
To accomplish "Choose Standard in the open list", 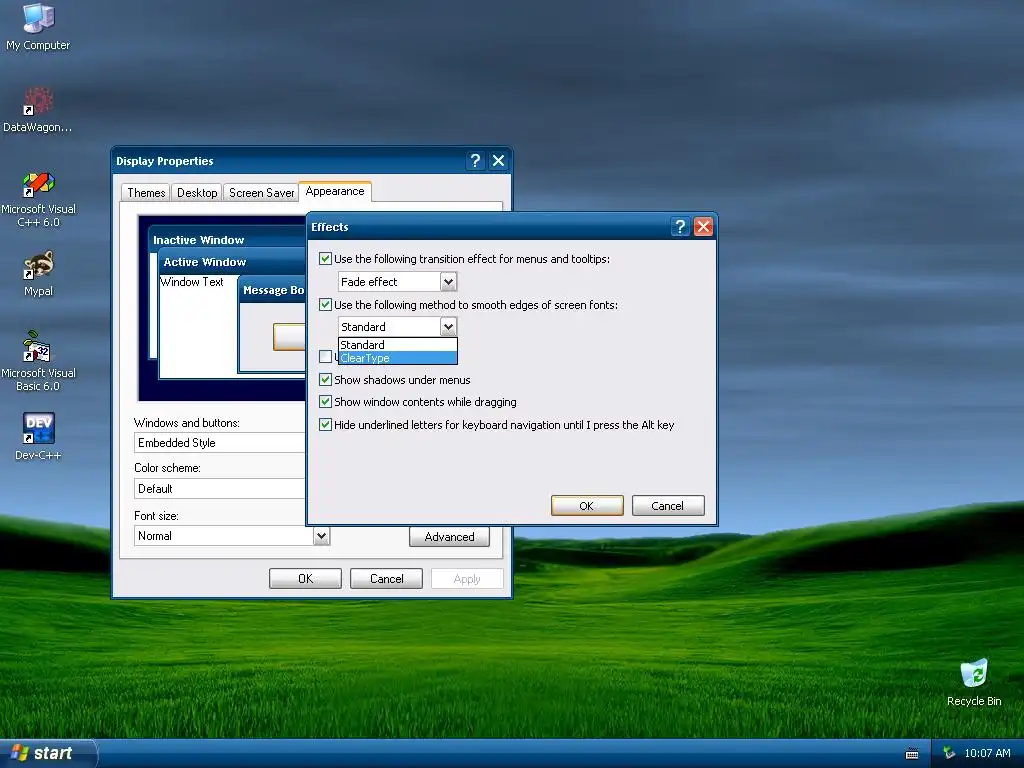I will (x=398, y=345).
